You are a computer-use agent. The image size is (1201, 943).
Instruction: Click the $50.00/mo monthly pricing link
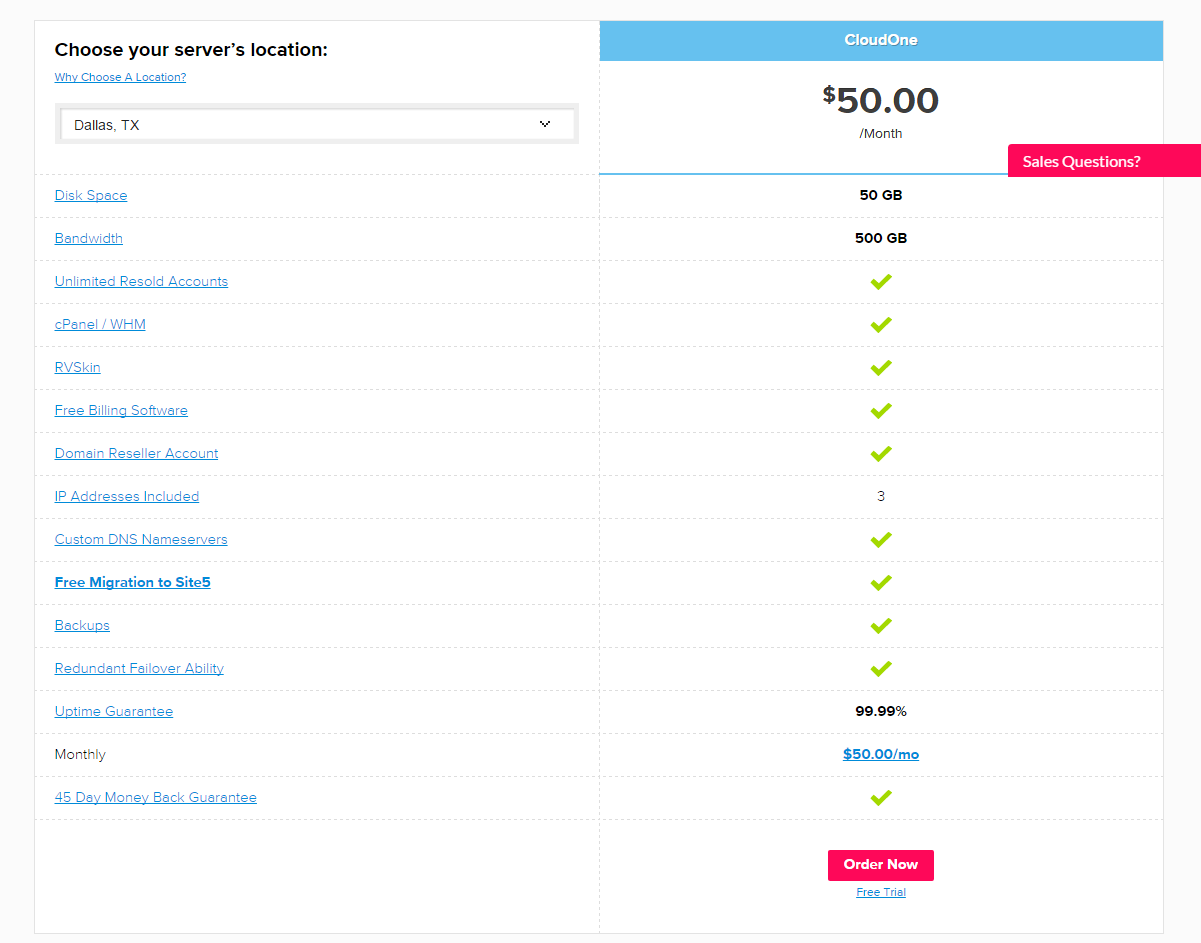[881, 753]
